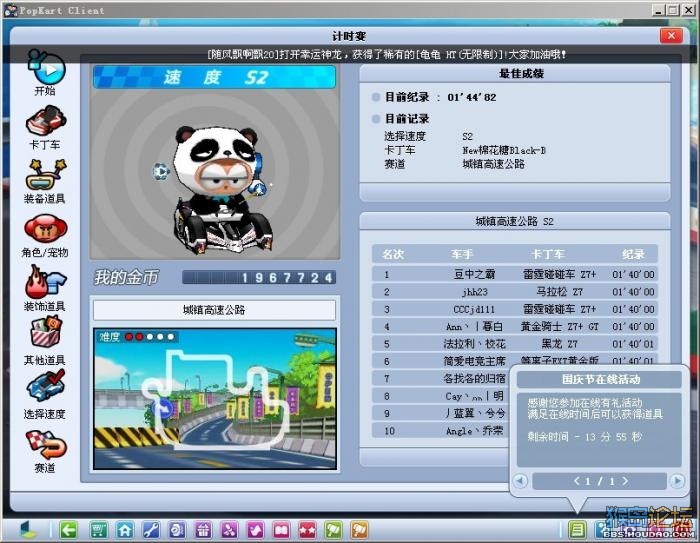Viewport: 700px width, 543px height.
Task: Click the magenta hand icon in toolbar
Action: tap(255, 530)
